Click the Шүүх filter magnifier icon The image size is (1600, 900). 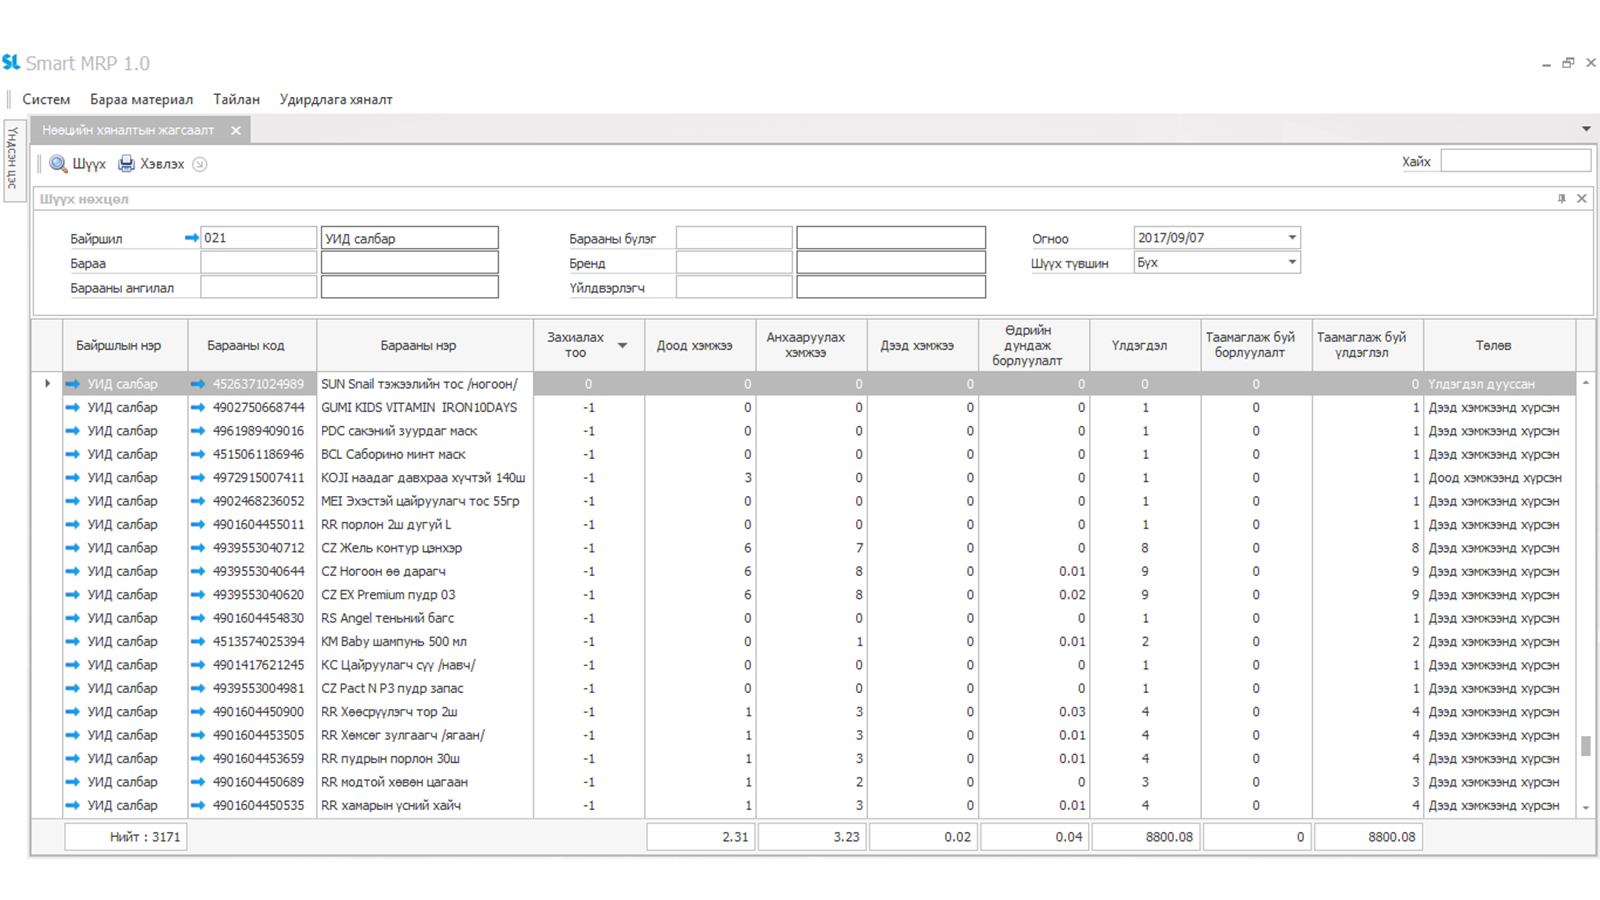click(58, 164)
